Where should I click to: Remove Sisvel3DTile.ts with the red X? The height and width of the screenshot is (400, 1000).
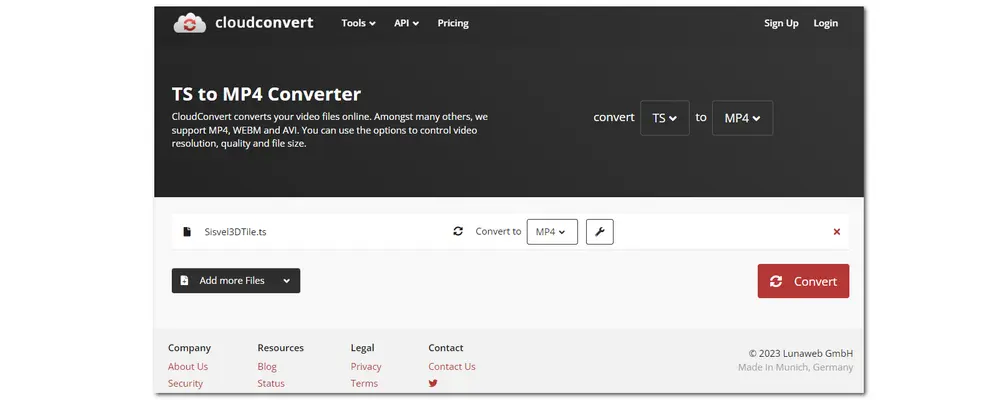click(x=837, y=232)
